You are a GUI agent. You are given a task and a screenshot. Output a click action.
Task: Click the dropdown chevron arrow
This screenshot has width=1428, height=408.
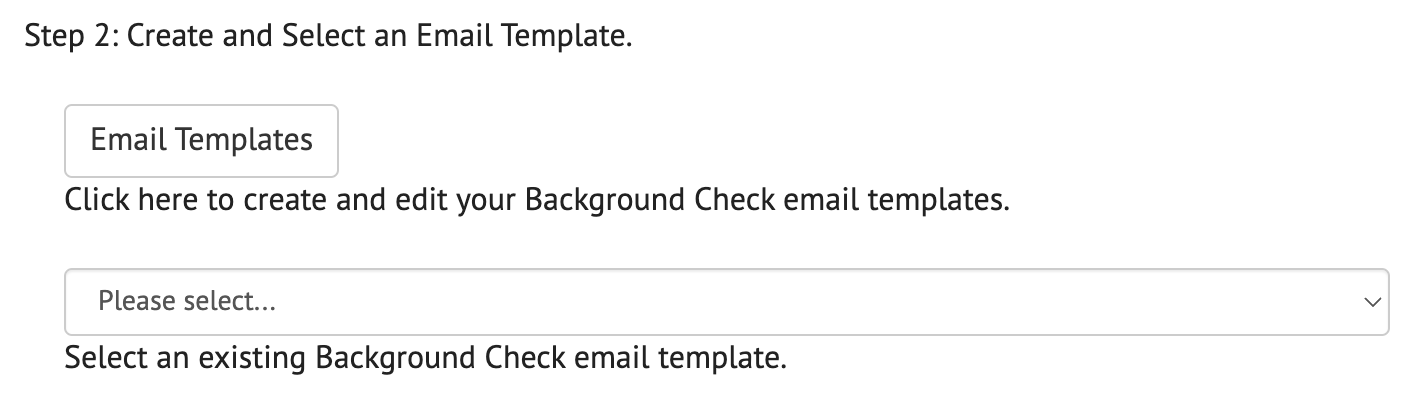click(x=1370, y=301)
